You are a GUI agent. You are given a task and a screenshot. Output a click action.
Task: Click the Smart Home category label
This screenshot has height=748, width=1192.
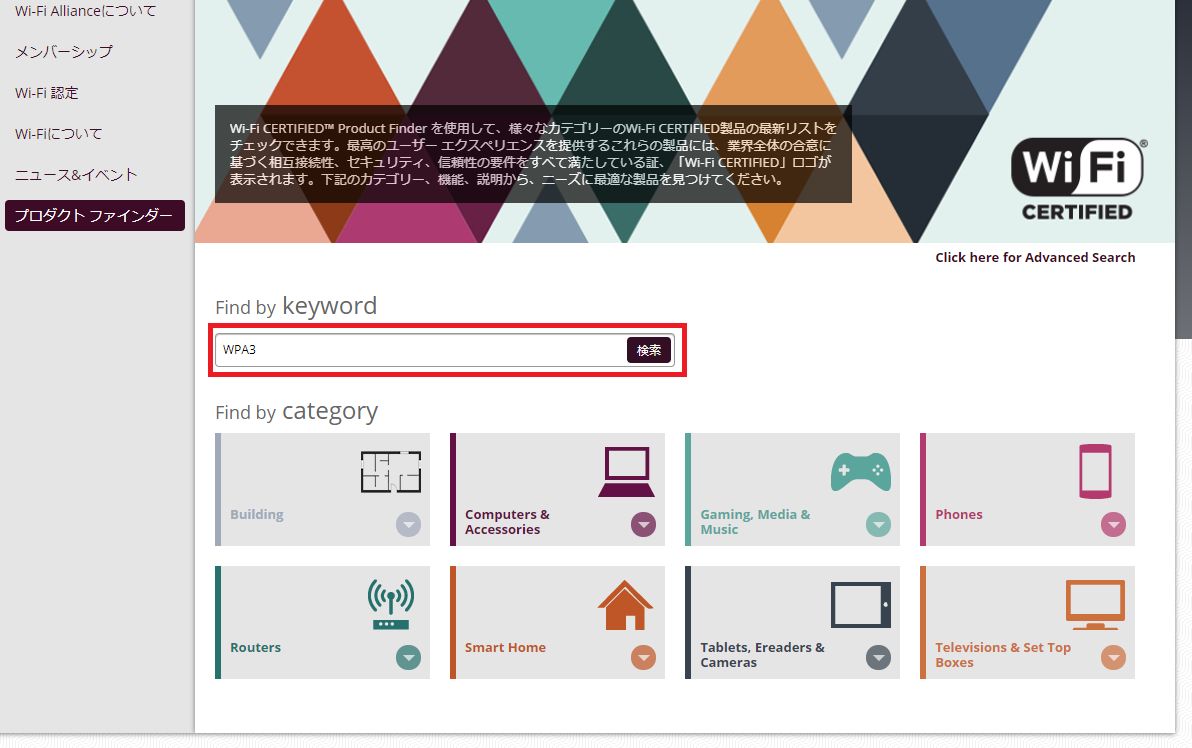506,648
